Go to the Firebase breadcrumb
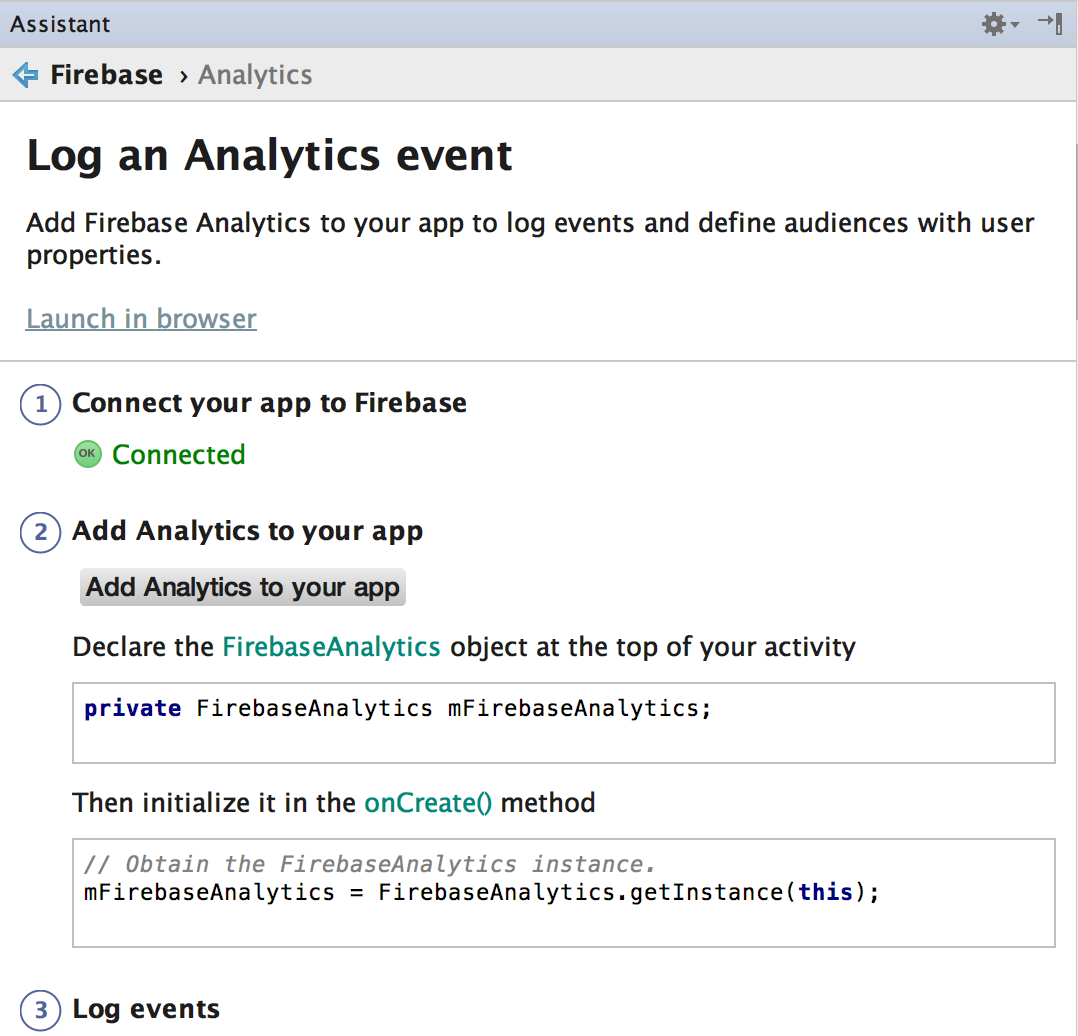This screenshot has width=1078, height=1036. click(x=107, y=75)
